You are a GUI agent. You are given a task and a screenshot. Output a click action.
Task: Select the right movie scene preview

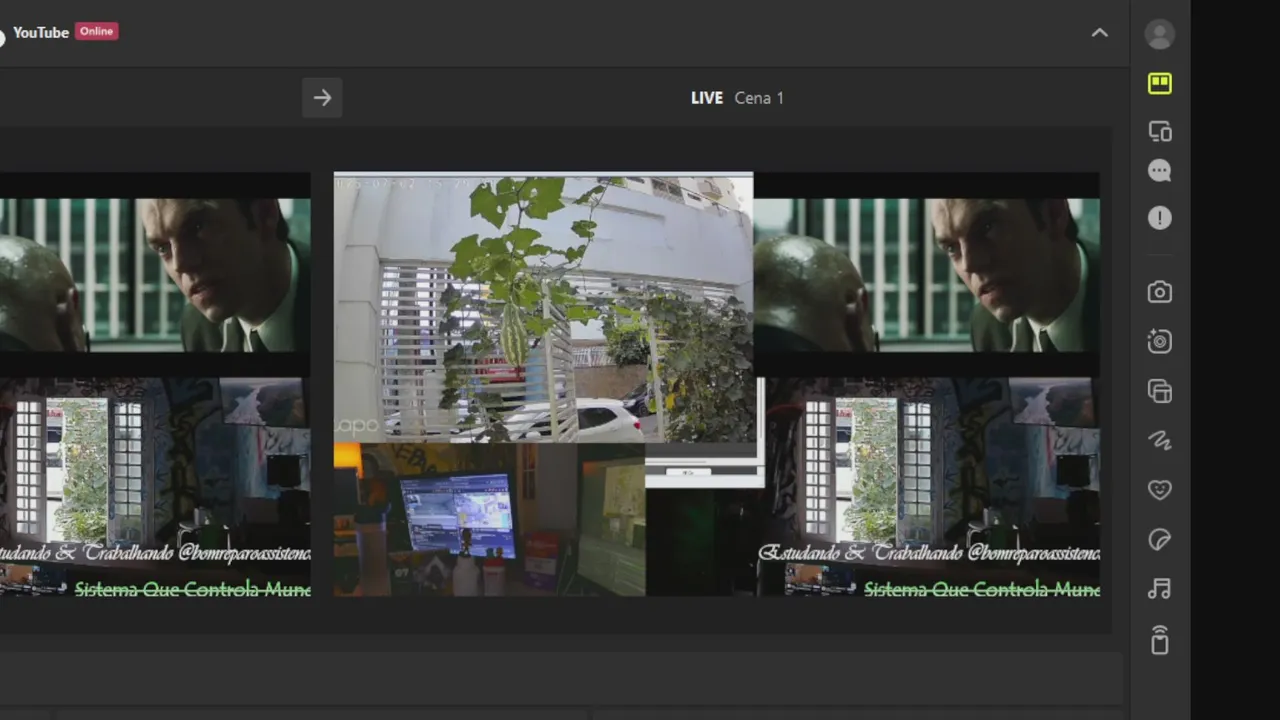pyautogui.click(x=927, y=275)
